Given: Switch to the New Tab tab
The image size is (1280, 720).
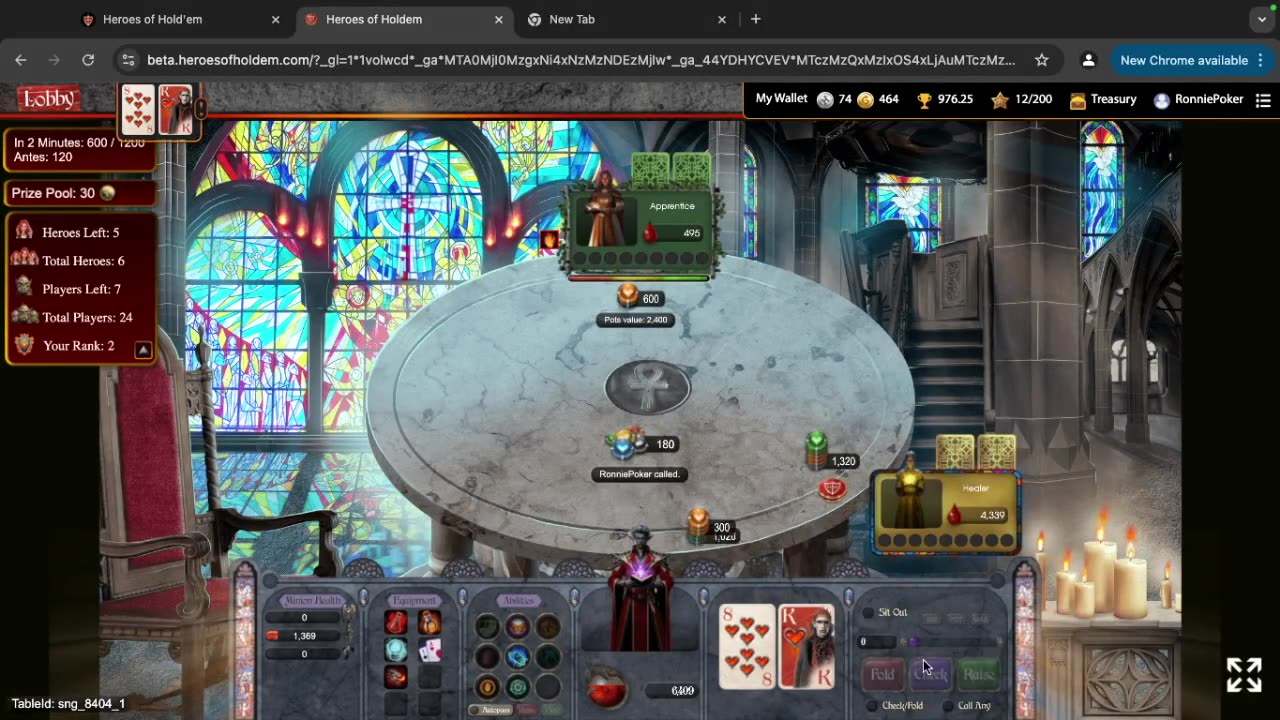Looking at the screenshot, I should 627,19.
